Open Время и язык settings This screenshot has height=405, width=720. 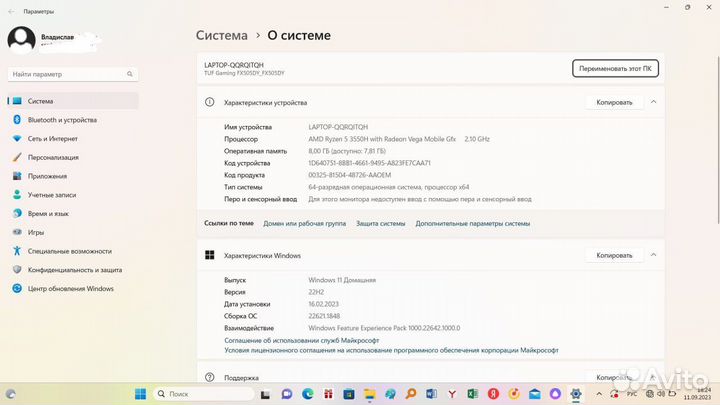pos(48,213)
